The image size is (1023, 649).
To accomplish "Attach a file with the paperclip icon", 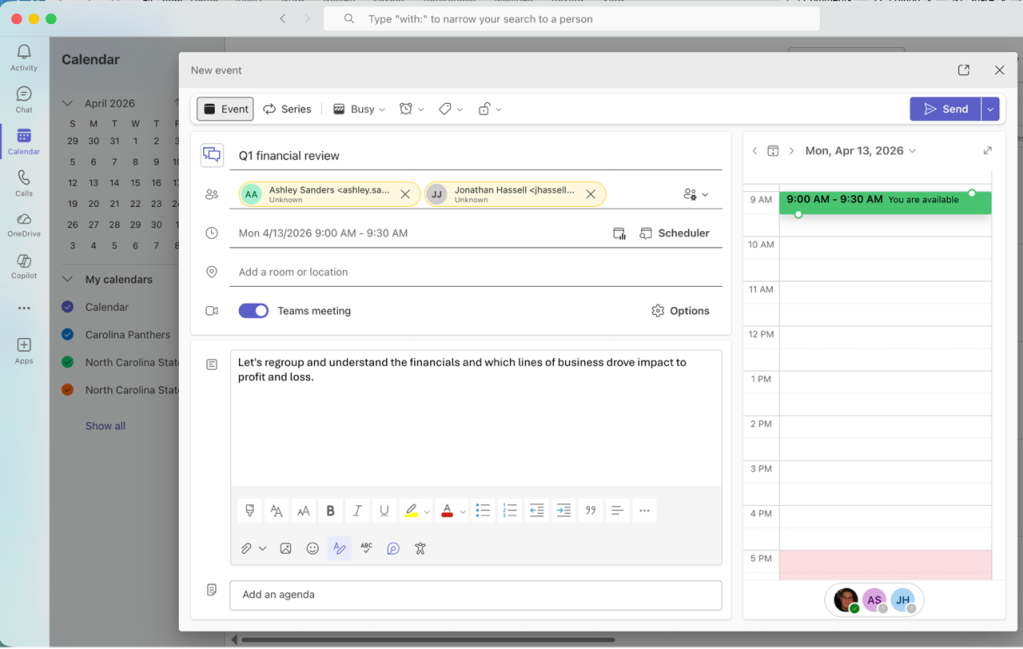I will [x=248, y=548].
